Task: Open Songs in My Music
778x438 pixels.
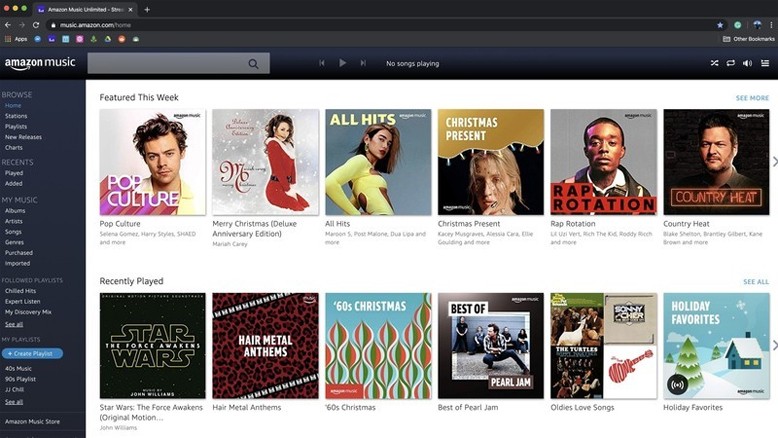Action: (13, 232)
